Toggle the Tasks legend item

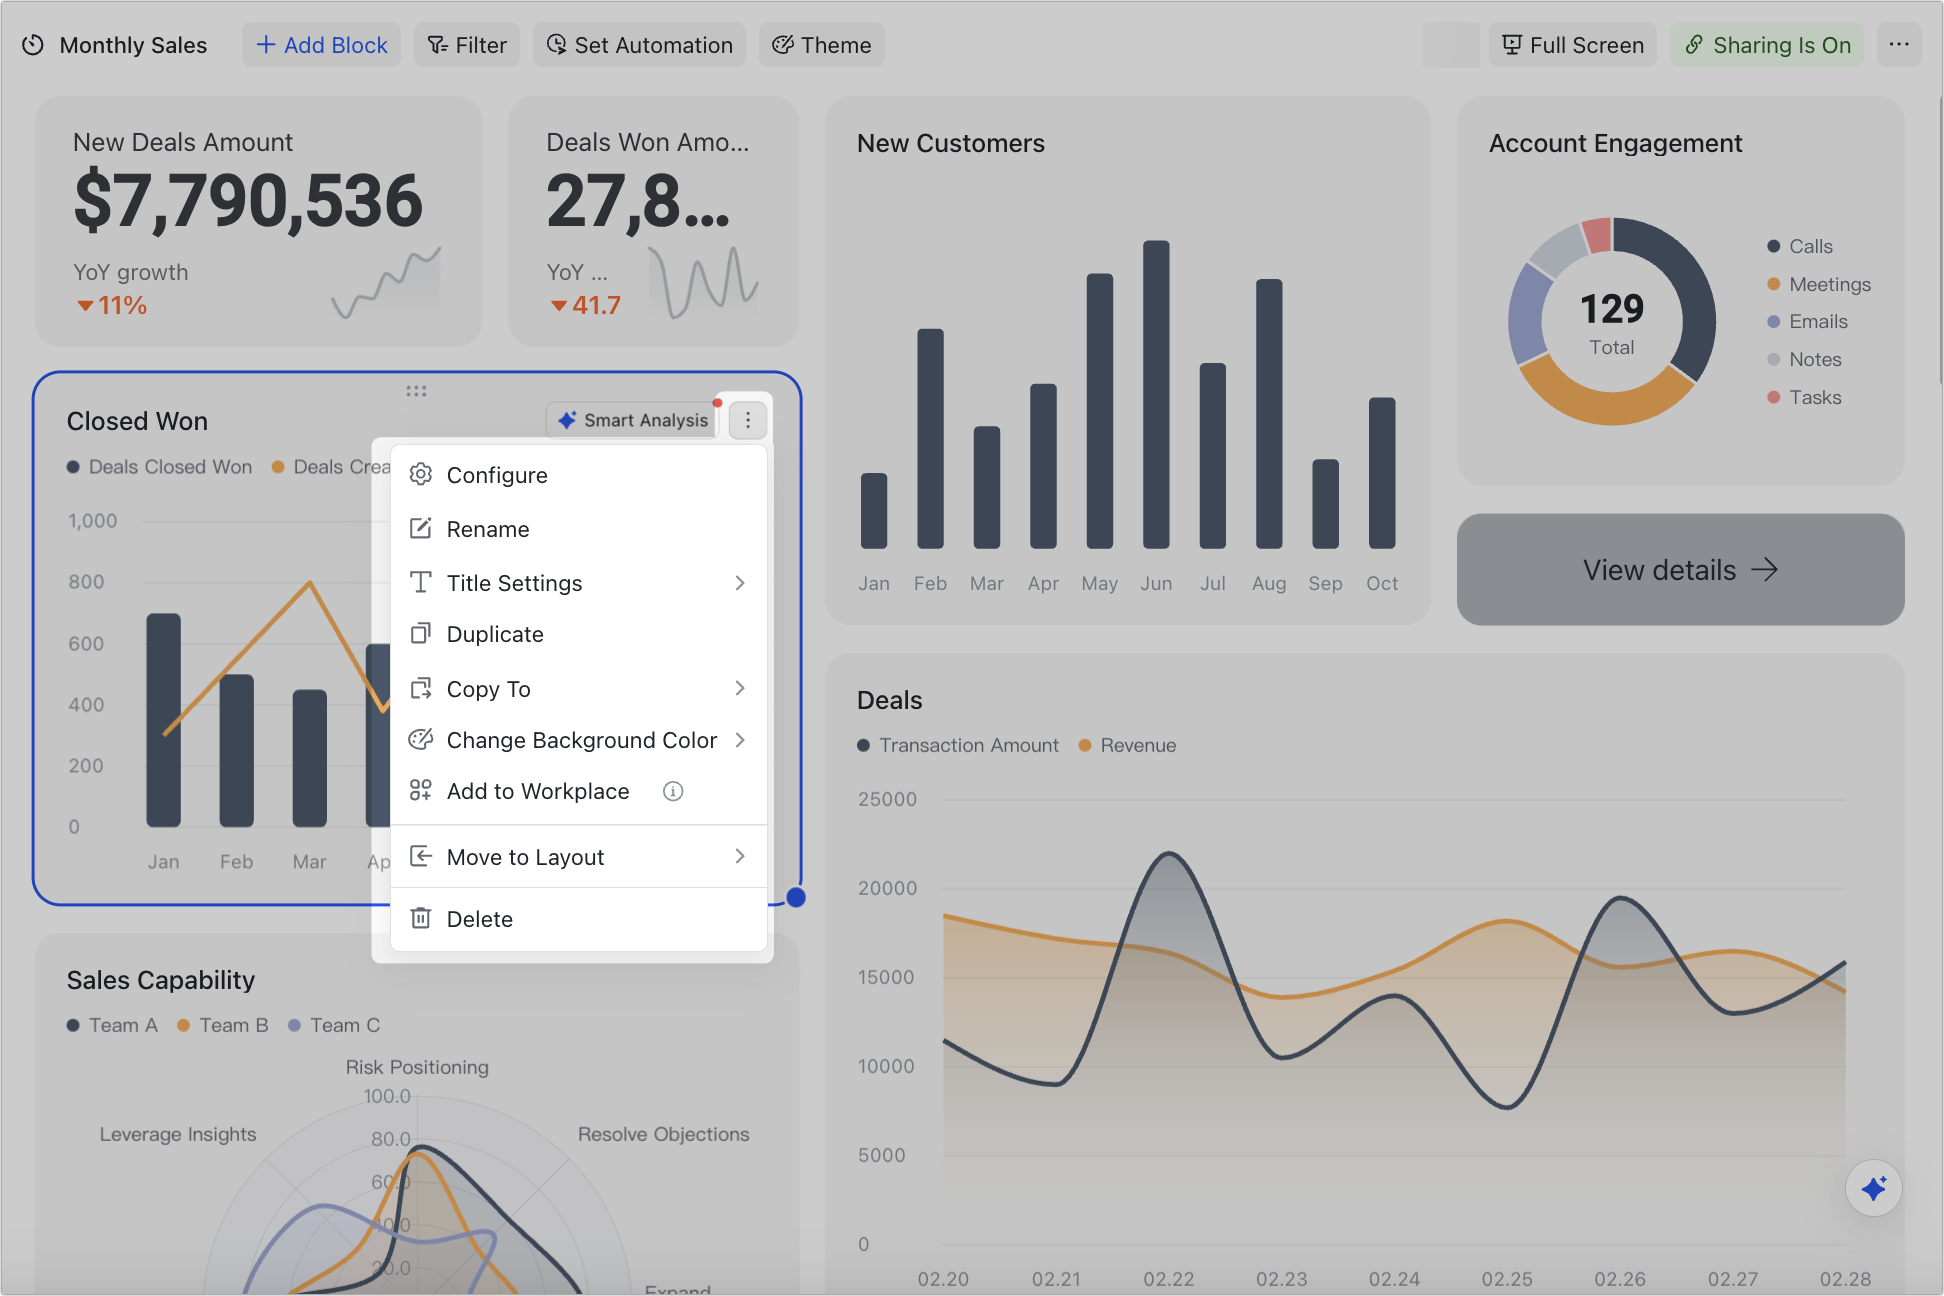coord(1804,397)
